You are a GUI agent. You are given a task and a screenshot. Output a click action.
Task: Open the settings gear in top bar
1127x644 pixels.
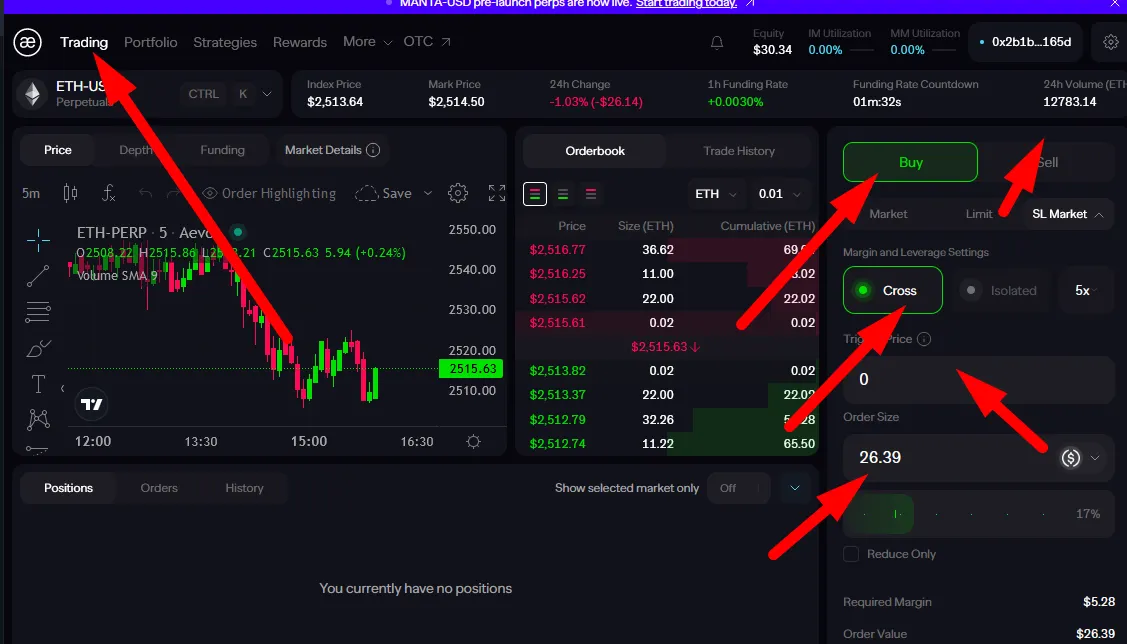click(x=1110, y=42)
